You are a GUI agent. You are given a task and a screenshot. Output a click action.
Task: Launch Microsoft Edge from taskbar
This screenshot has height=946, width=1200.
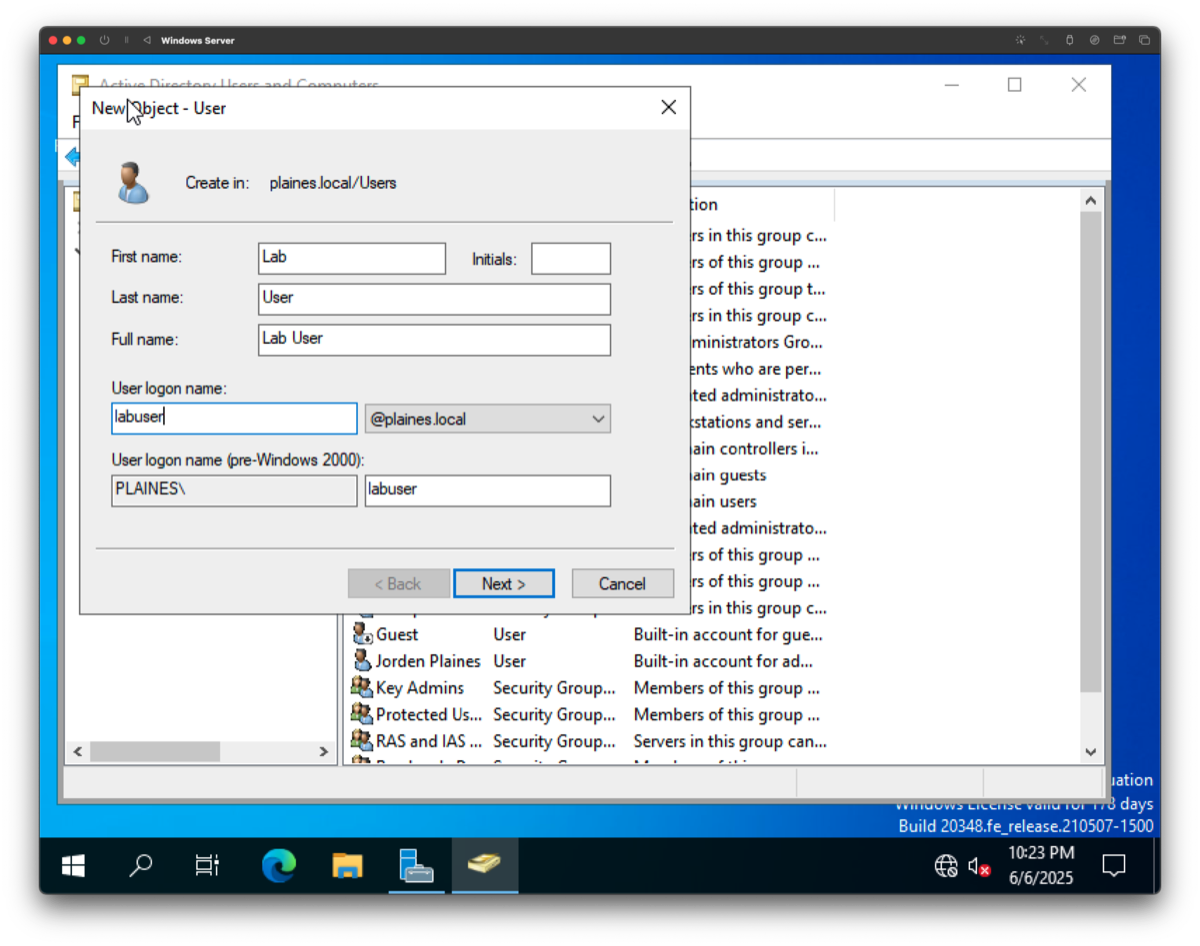tap(279, 866)
